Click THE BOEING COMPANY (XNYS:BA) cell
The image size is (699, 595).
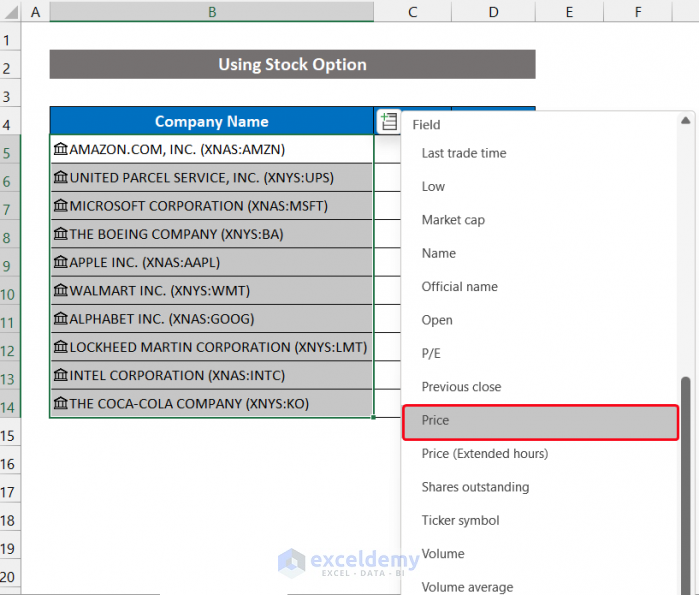(212, 234)
